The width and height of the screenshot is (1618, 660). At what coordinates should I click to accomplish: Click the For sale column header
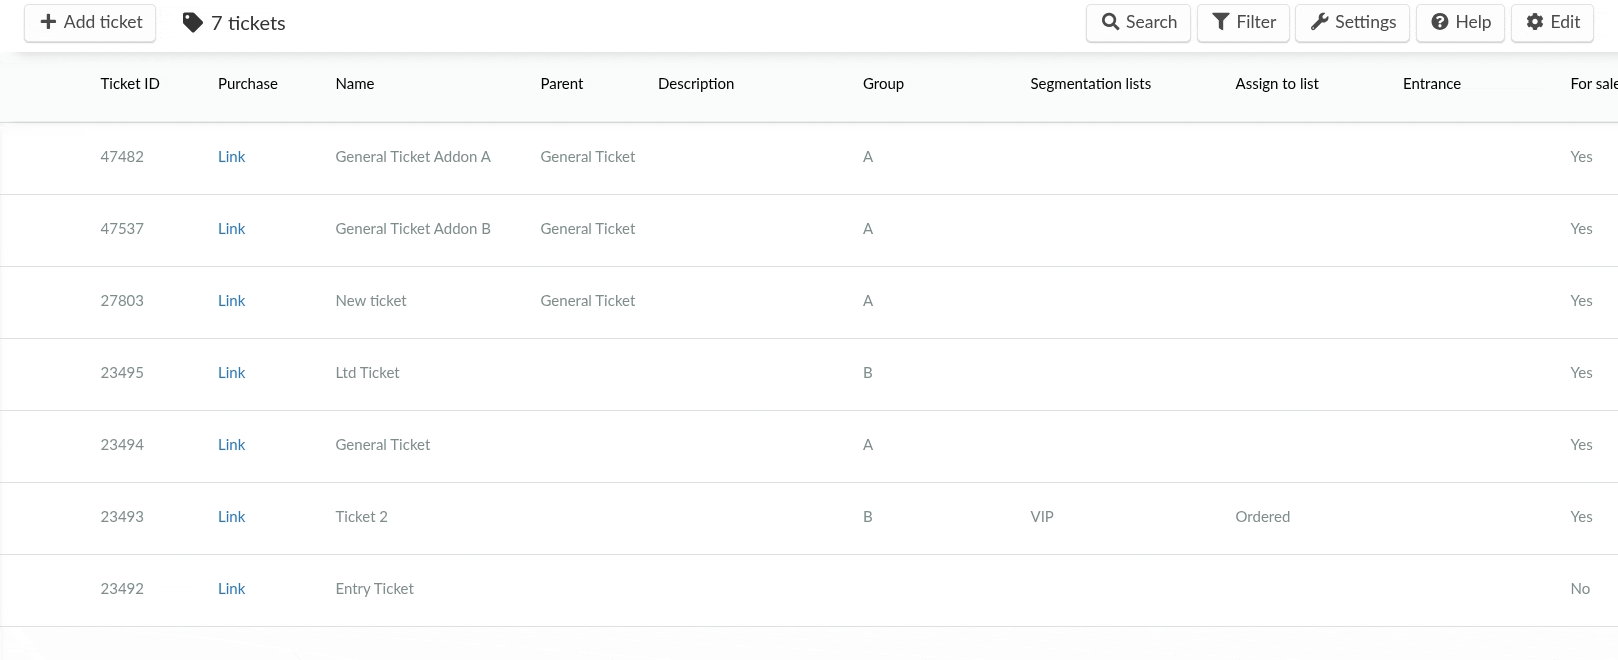point(1594,84)
